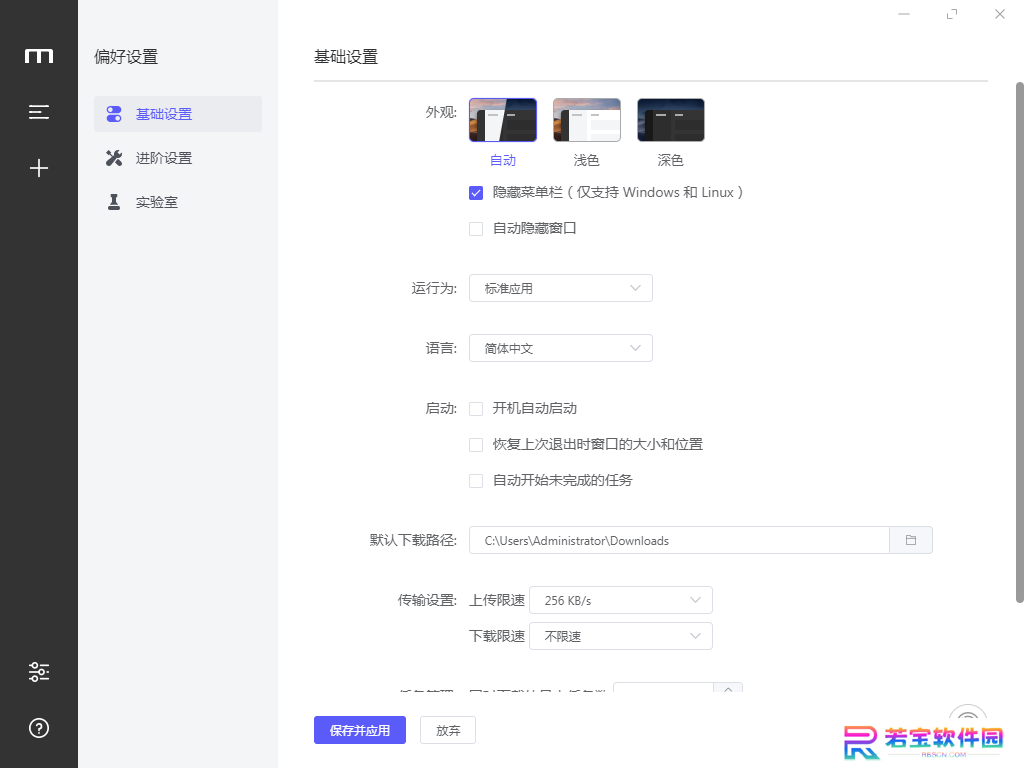Click the default download path input field
1024x768 pixels.
pyautogui.click(x=679, y=540)
